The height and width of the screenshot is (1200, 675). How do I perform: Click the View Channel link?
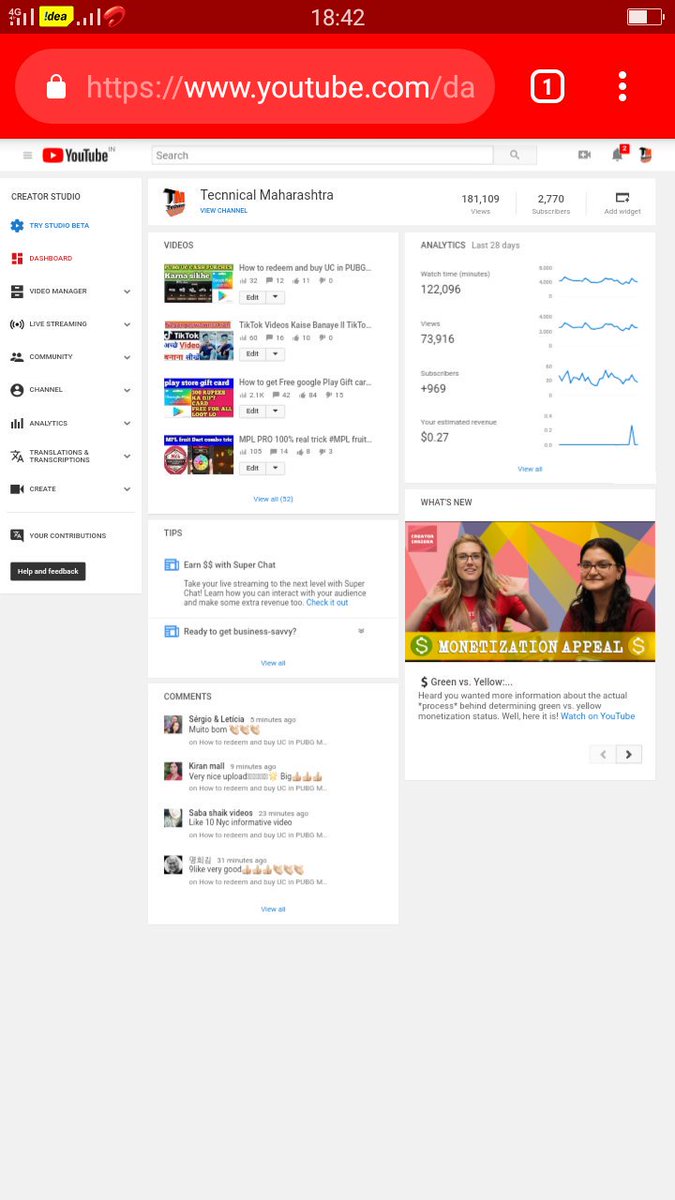[x=224, y=211]
